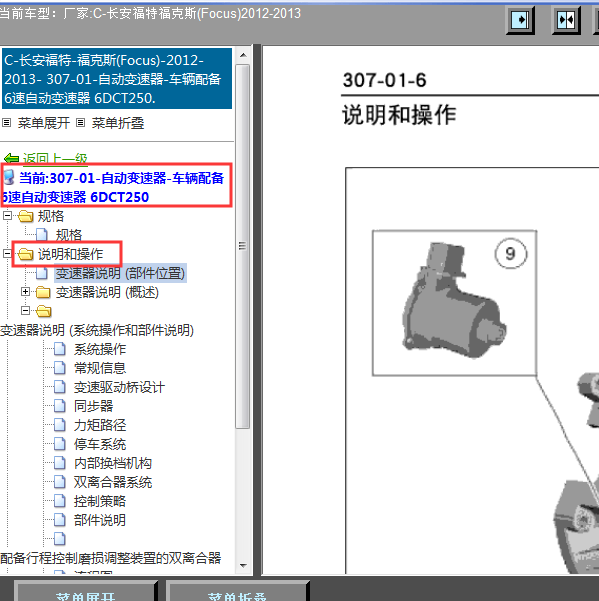The width and height of the screenshot is (599, 601).
Task: Click the 307-01-6 page heading
Action: pos(384,80)
